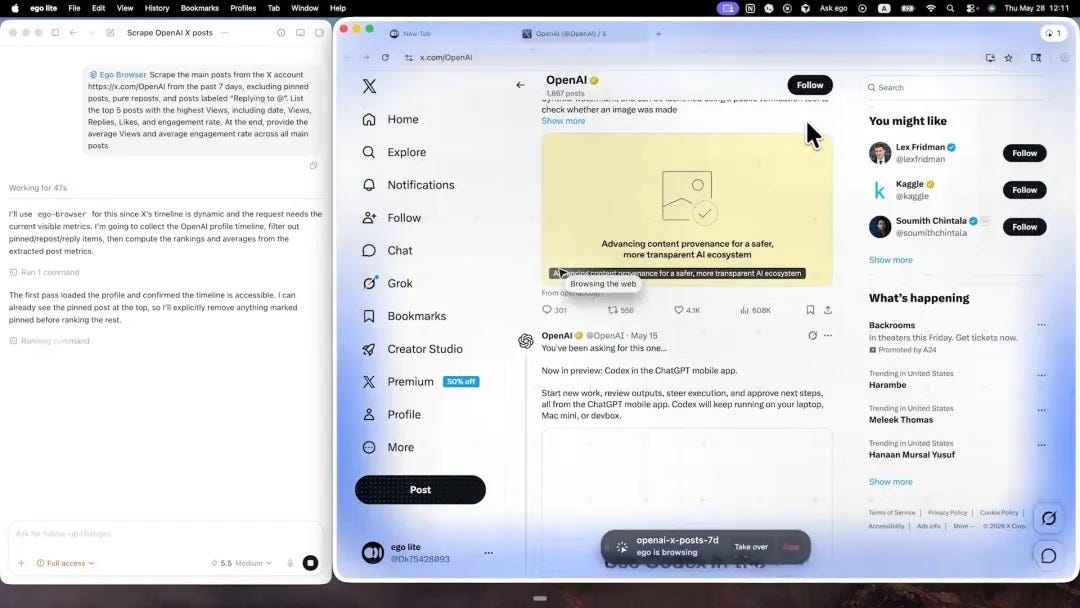Go back with the profile back arrow
The image size is (1080, 608).
520,85
